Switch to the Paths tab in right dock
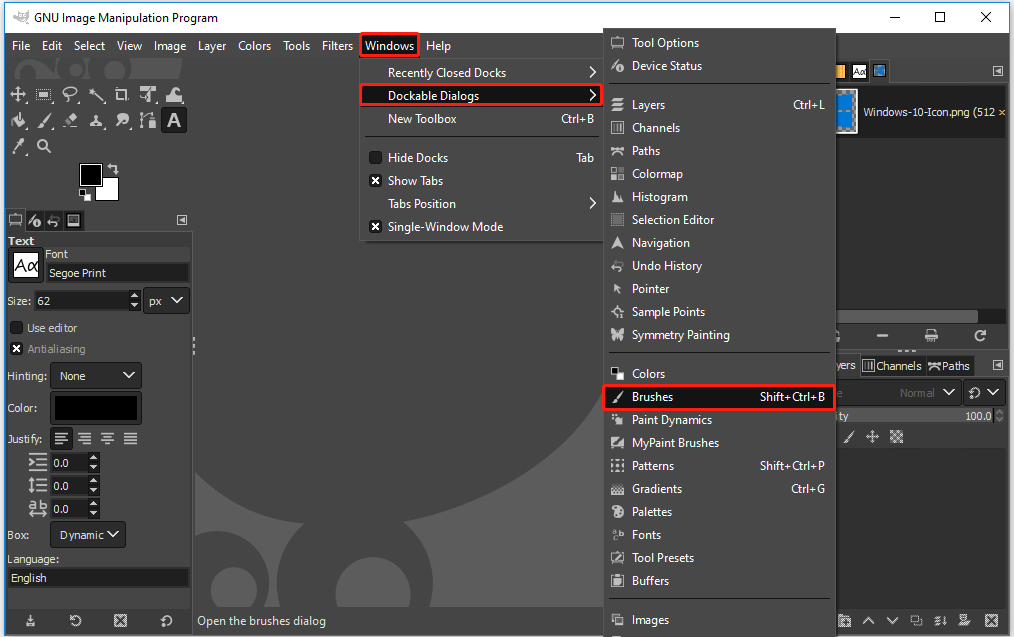 coord(949,366)
